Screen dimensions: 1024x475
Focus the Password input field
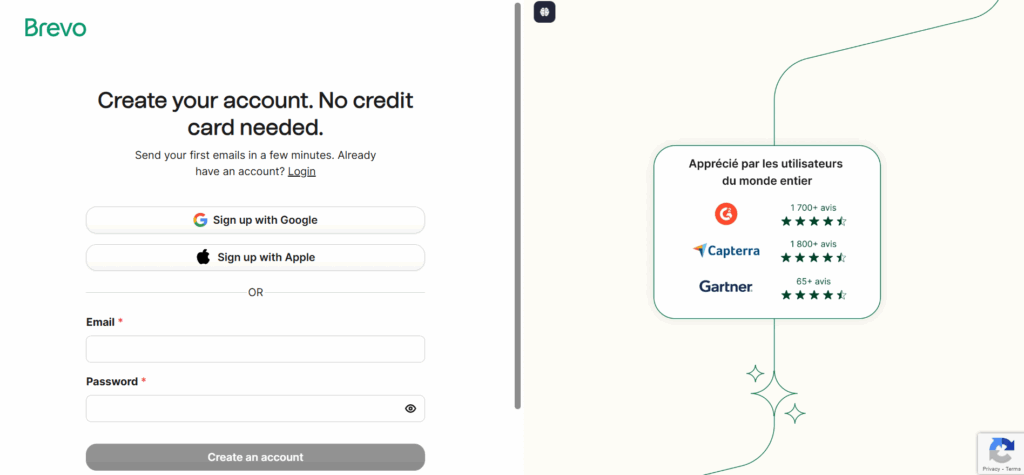click(x=255, y=408)
